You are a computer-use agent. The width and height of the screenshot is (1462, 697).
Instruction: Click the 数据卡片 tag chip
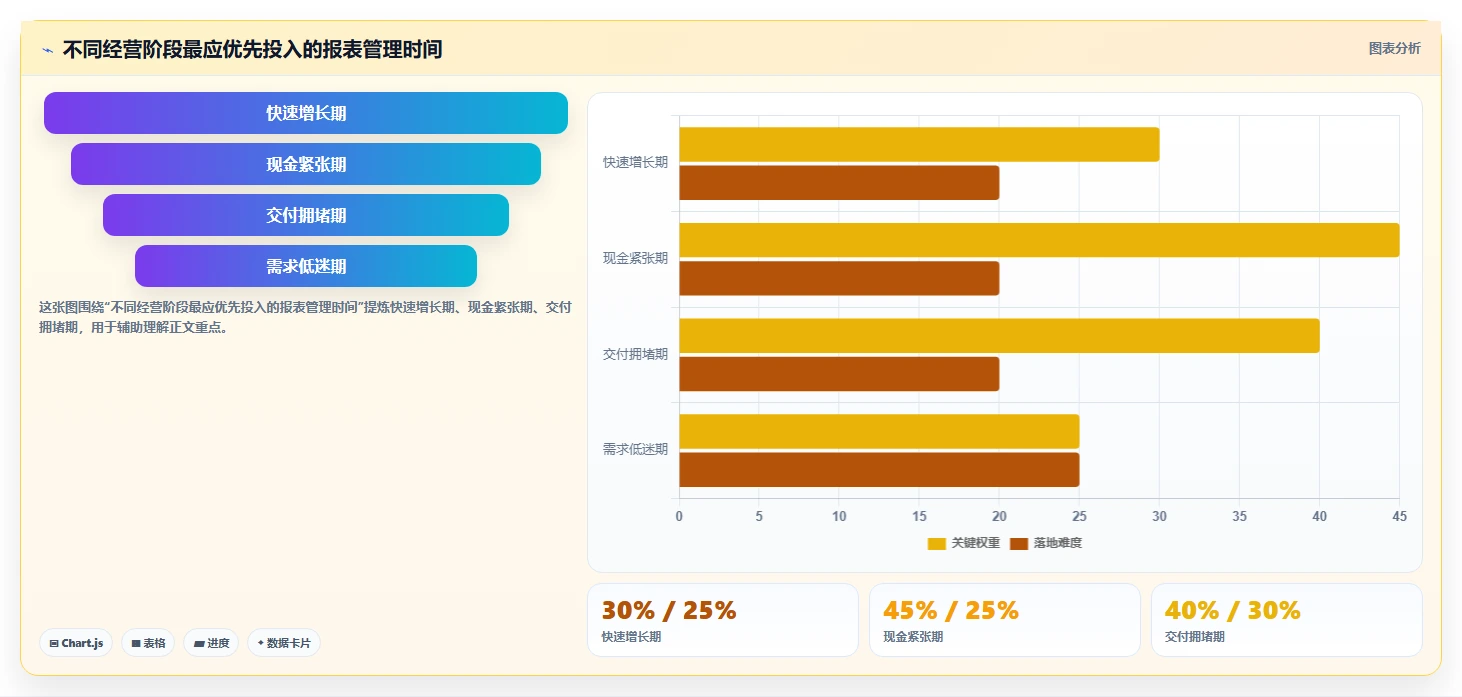coord(283,643)
